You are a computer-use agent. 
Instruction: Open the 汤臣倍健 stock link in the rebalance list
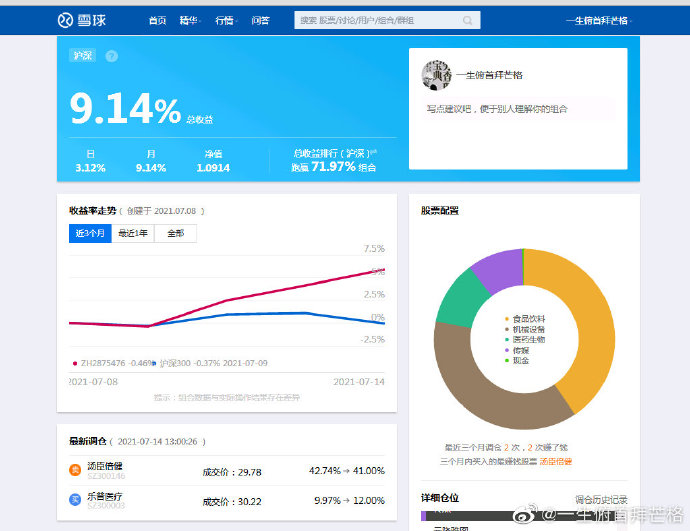click(x=105, y=465)
